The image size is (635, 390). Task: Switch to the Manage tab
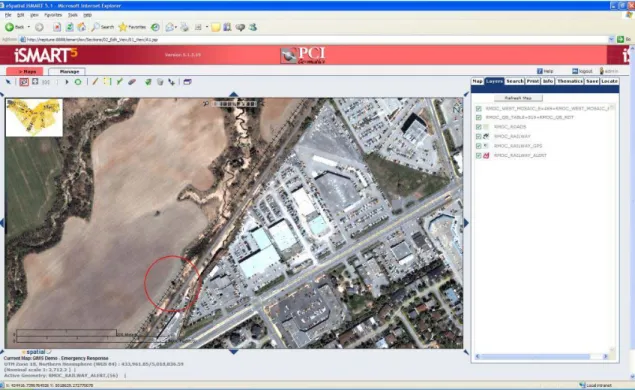click(67, 71)
